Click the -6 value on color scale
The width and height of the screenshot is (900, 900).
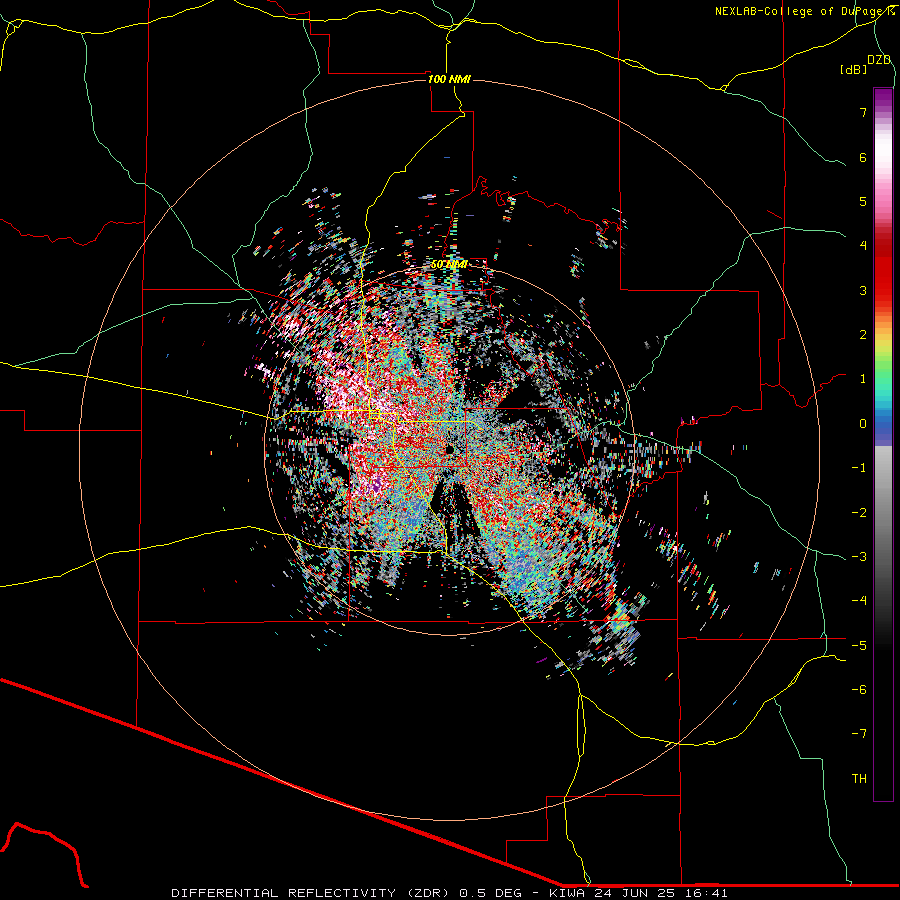point(859,690)
